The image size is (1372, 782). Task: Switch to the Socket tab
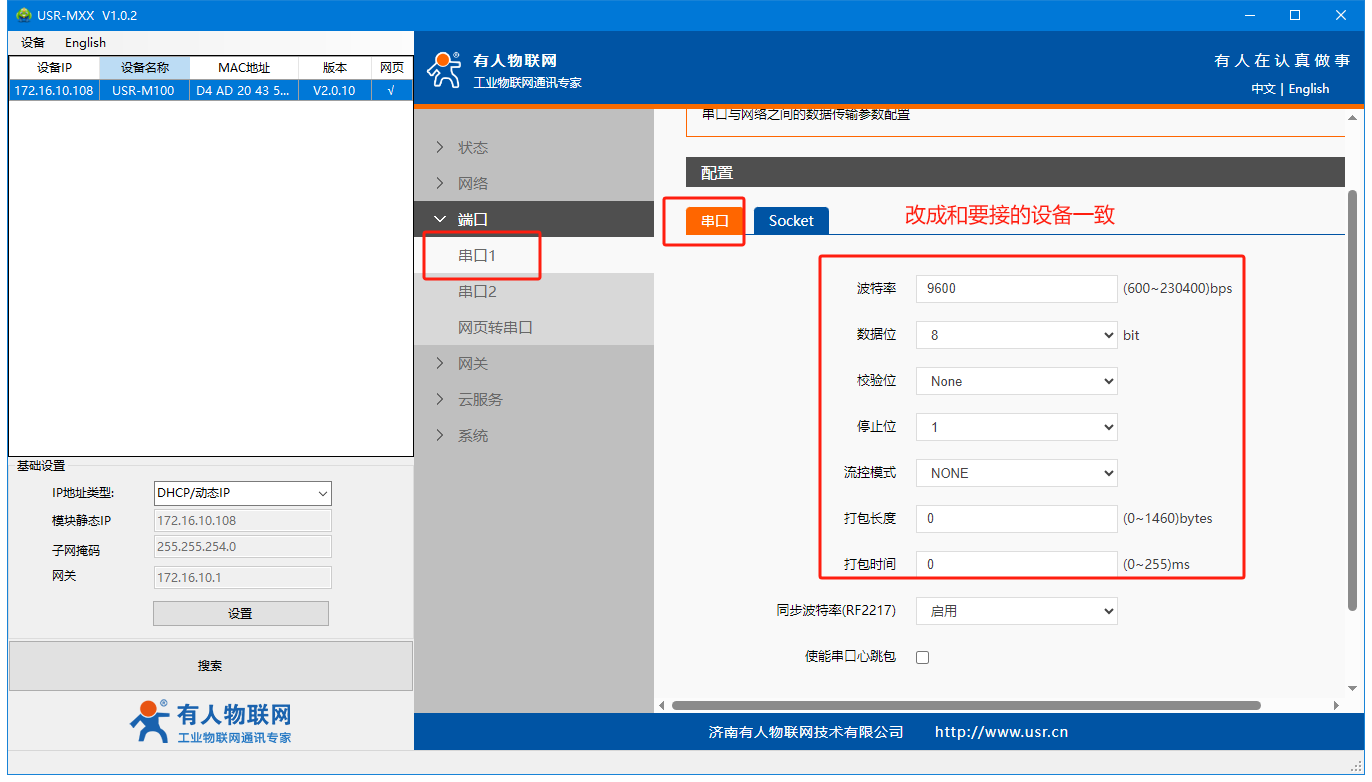click(x=791, y=221)
